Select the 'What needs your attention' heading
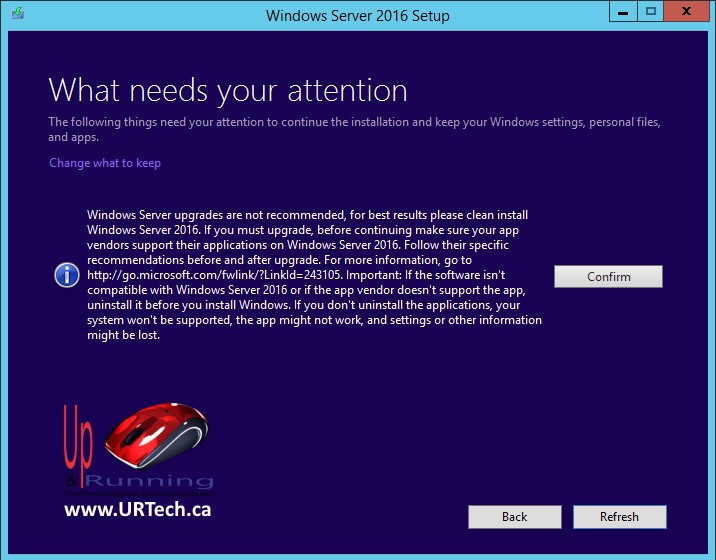Screen dimensions: 716x560 (x=228, y=90)
